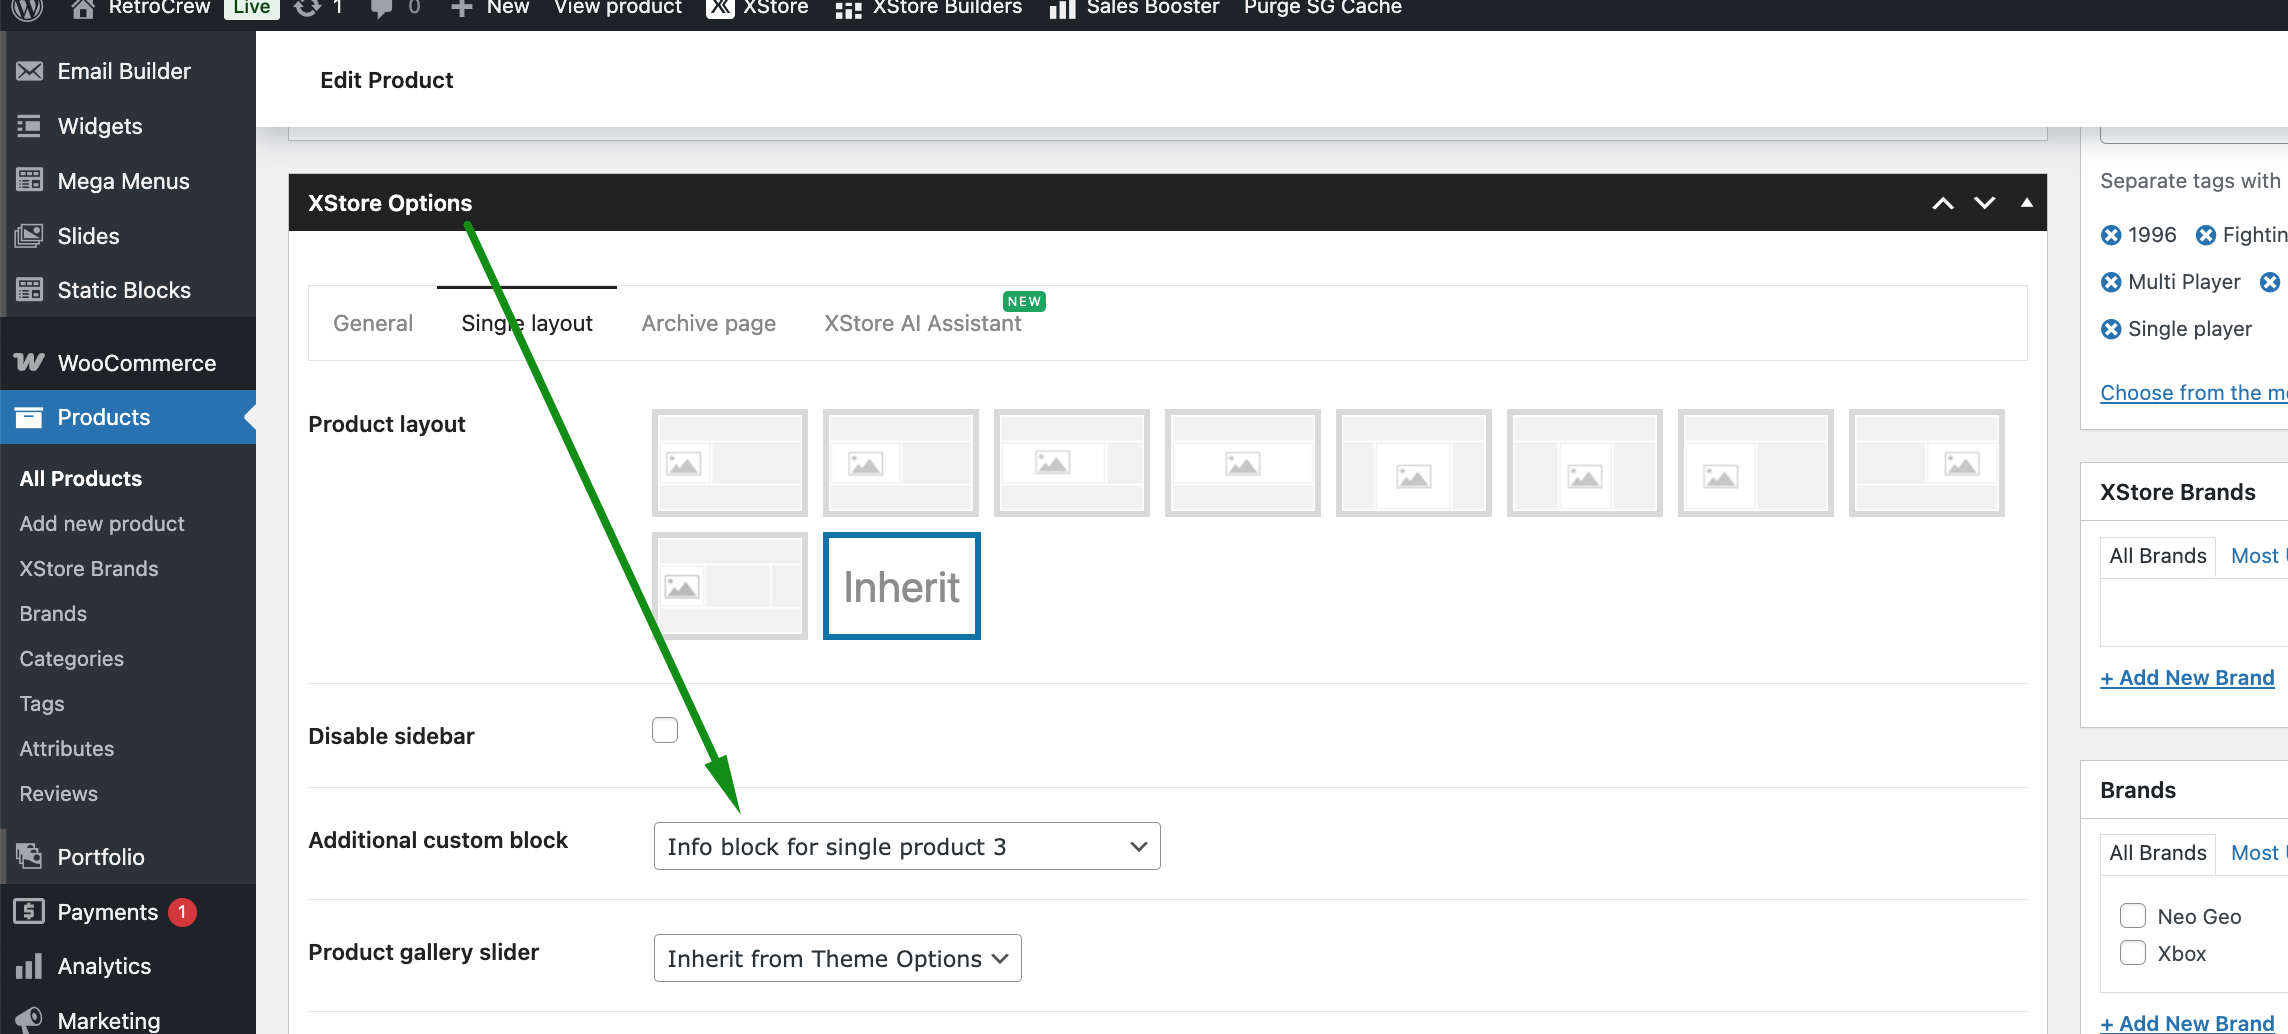Switch to the Archive page tab
Viewport: 2288px width, 1034px height.
click(x=708, y=323)
